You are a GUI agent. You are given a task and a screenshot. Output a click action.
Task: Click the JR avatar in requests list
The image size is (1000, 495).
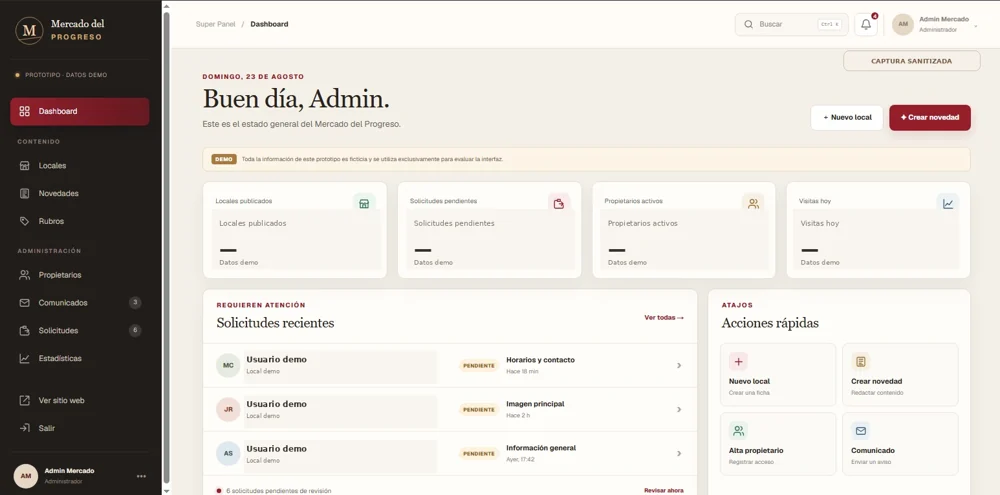[x=228, y=410]
